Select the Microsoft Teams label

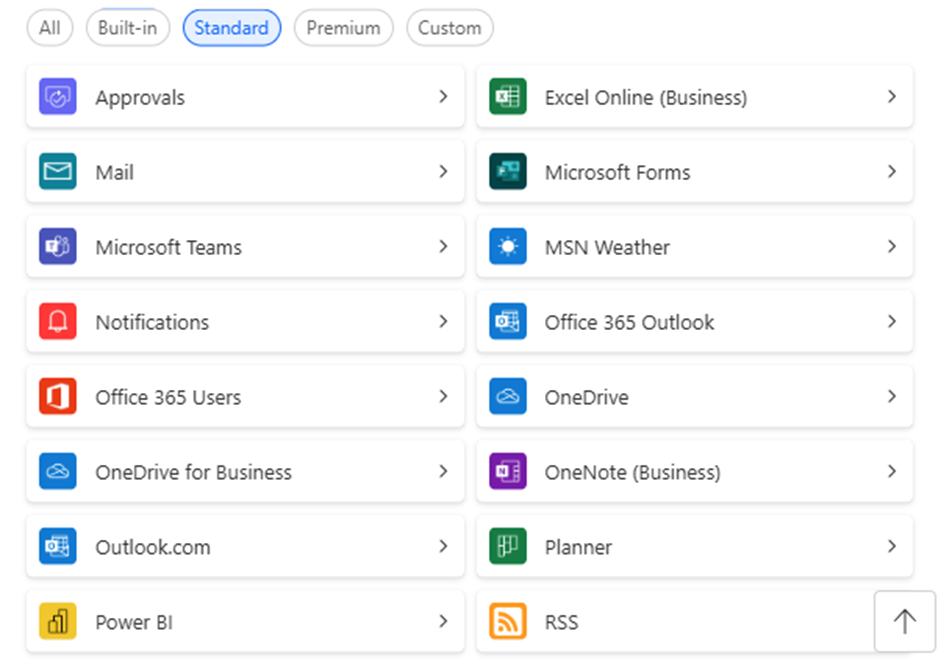(169, 247)
